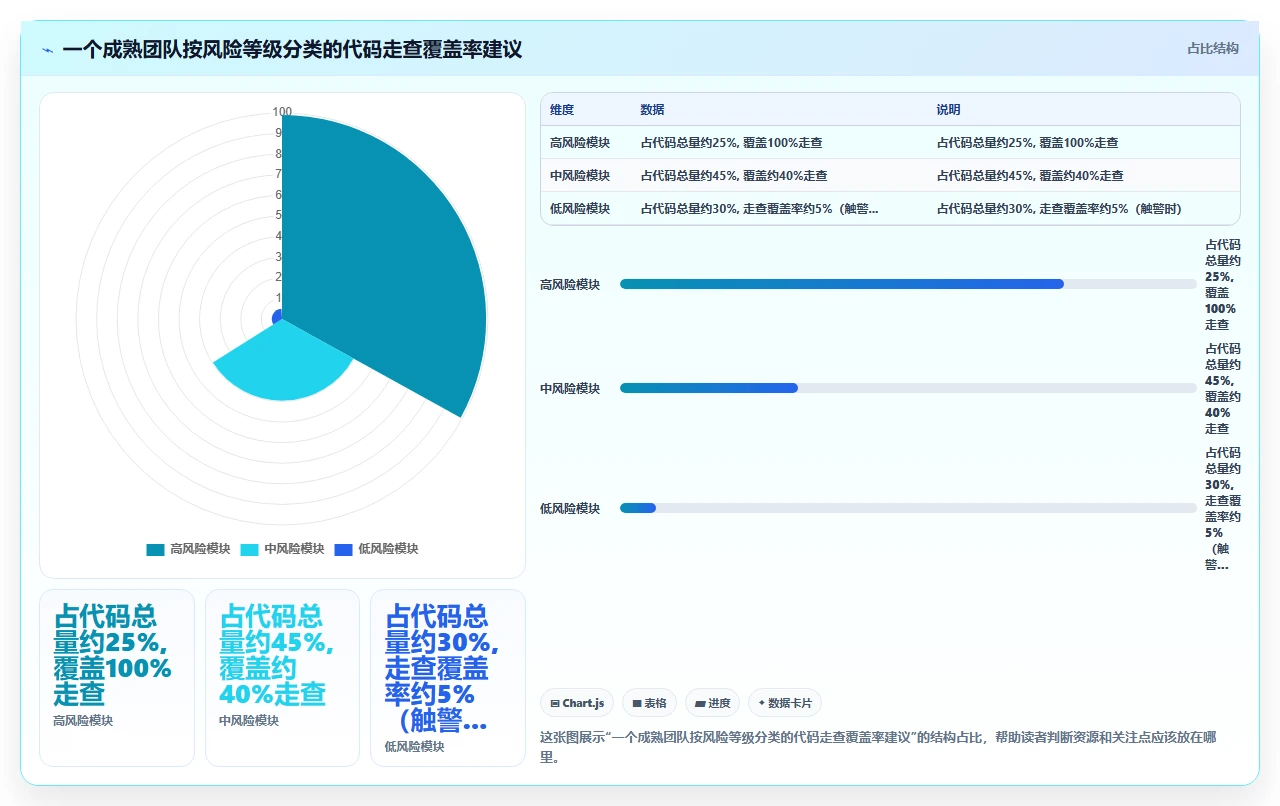
Task: Click the 中风险模块 progress bar
Action: tap(908, 388)
